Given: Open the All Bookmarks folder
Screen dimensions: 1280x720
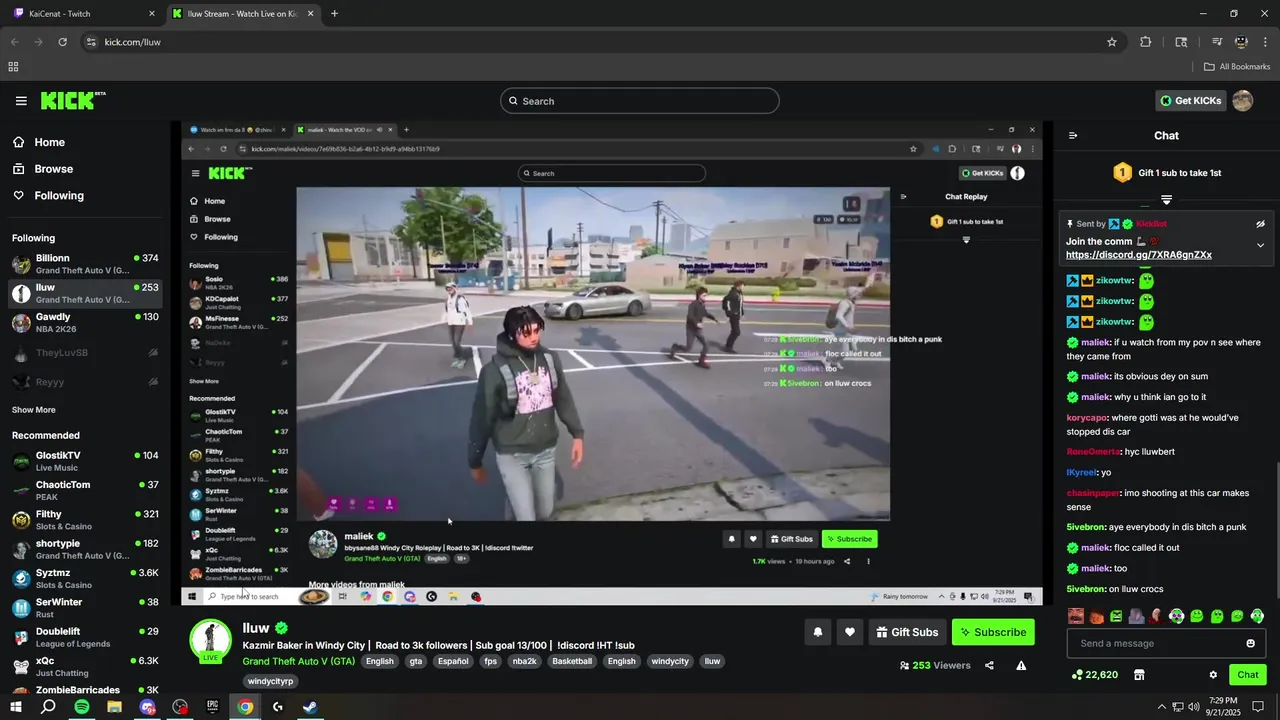Looking at the screenshot, I should [x=1237, y=67].
